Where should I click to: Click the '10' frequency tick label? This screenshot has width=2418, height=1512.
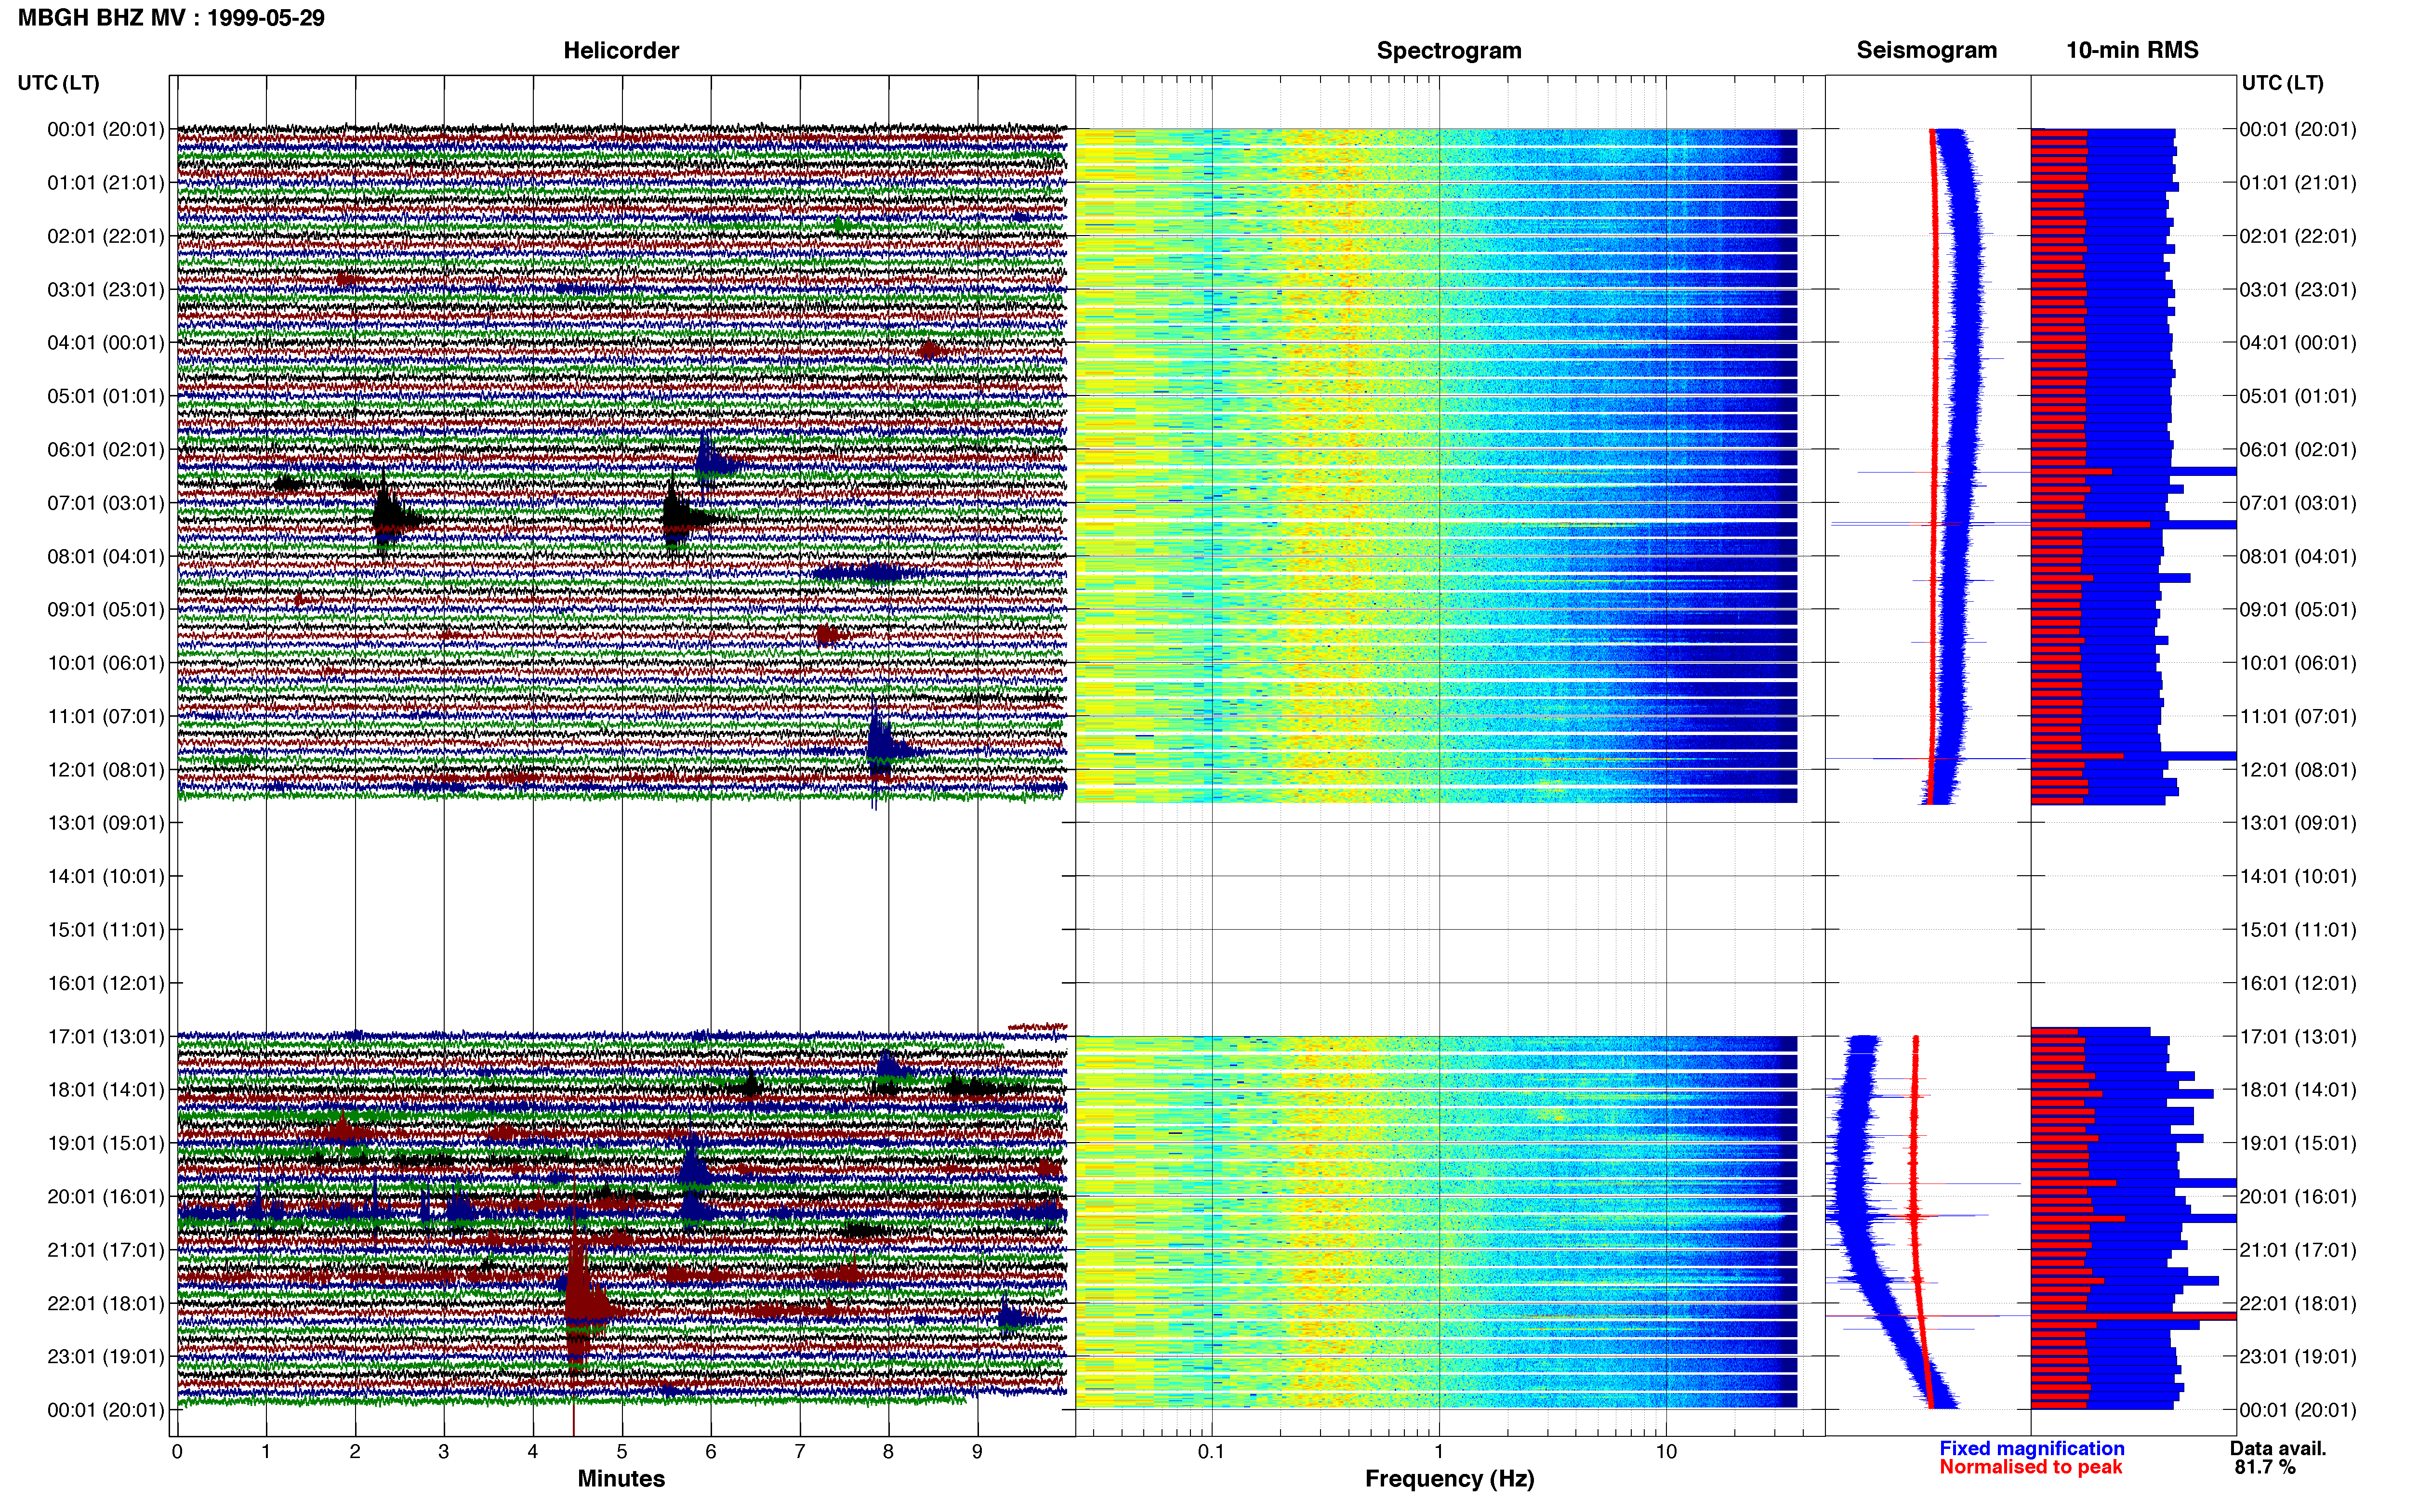[x=1666, y=1452]
